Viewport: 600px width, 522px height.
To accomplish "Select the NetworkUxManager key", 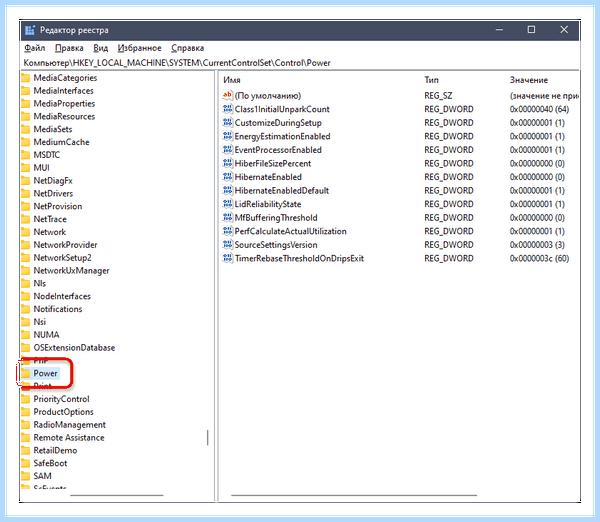I will click(x=72, y=271).
